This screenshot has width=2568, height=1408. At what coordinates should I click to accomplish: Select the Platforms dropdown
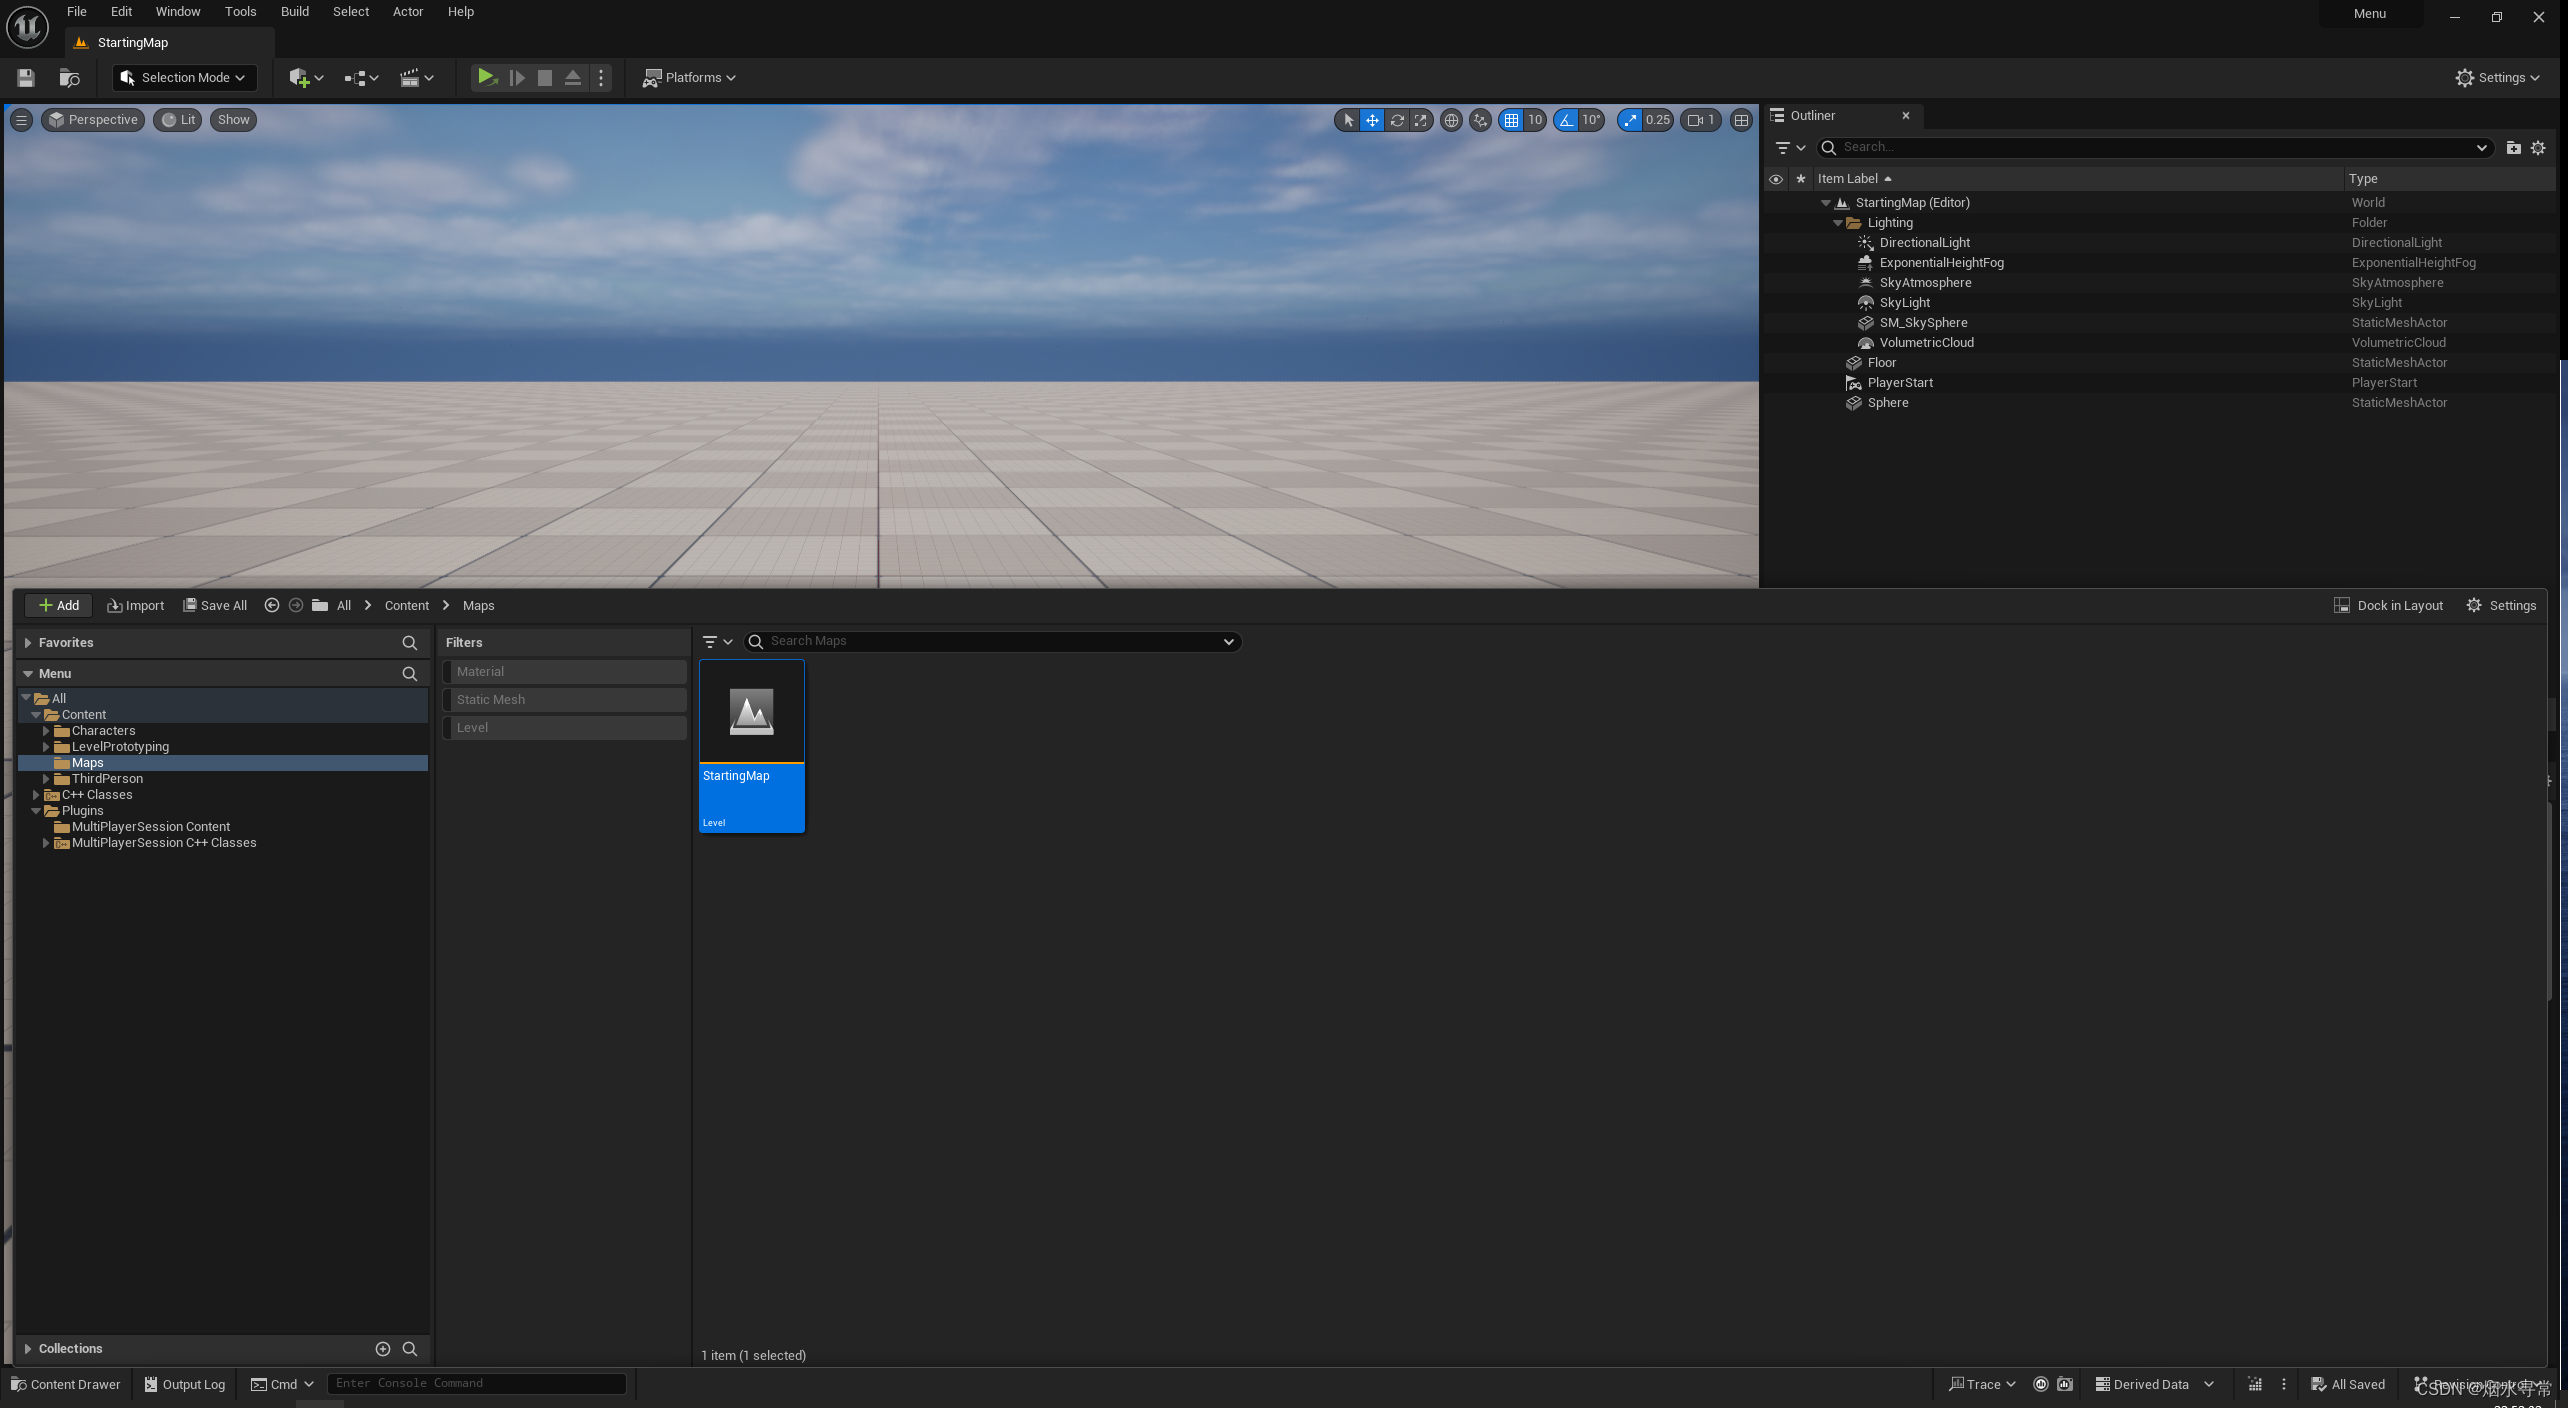click(x=690, y=78)
